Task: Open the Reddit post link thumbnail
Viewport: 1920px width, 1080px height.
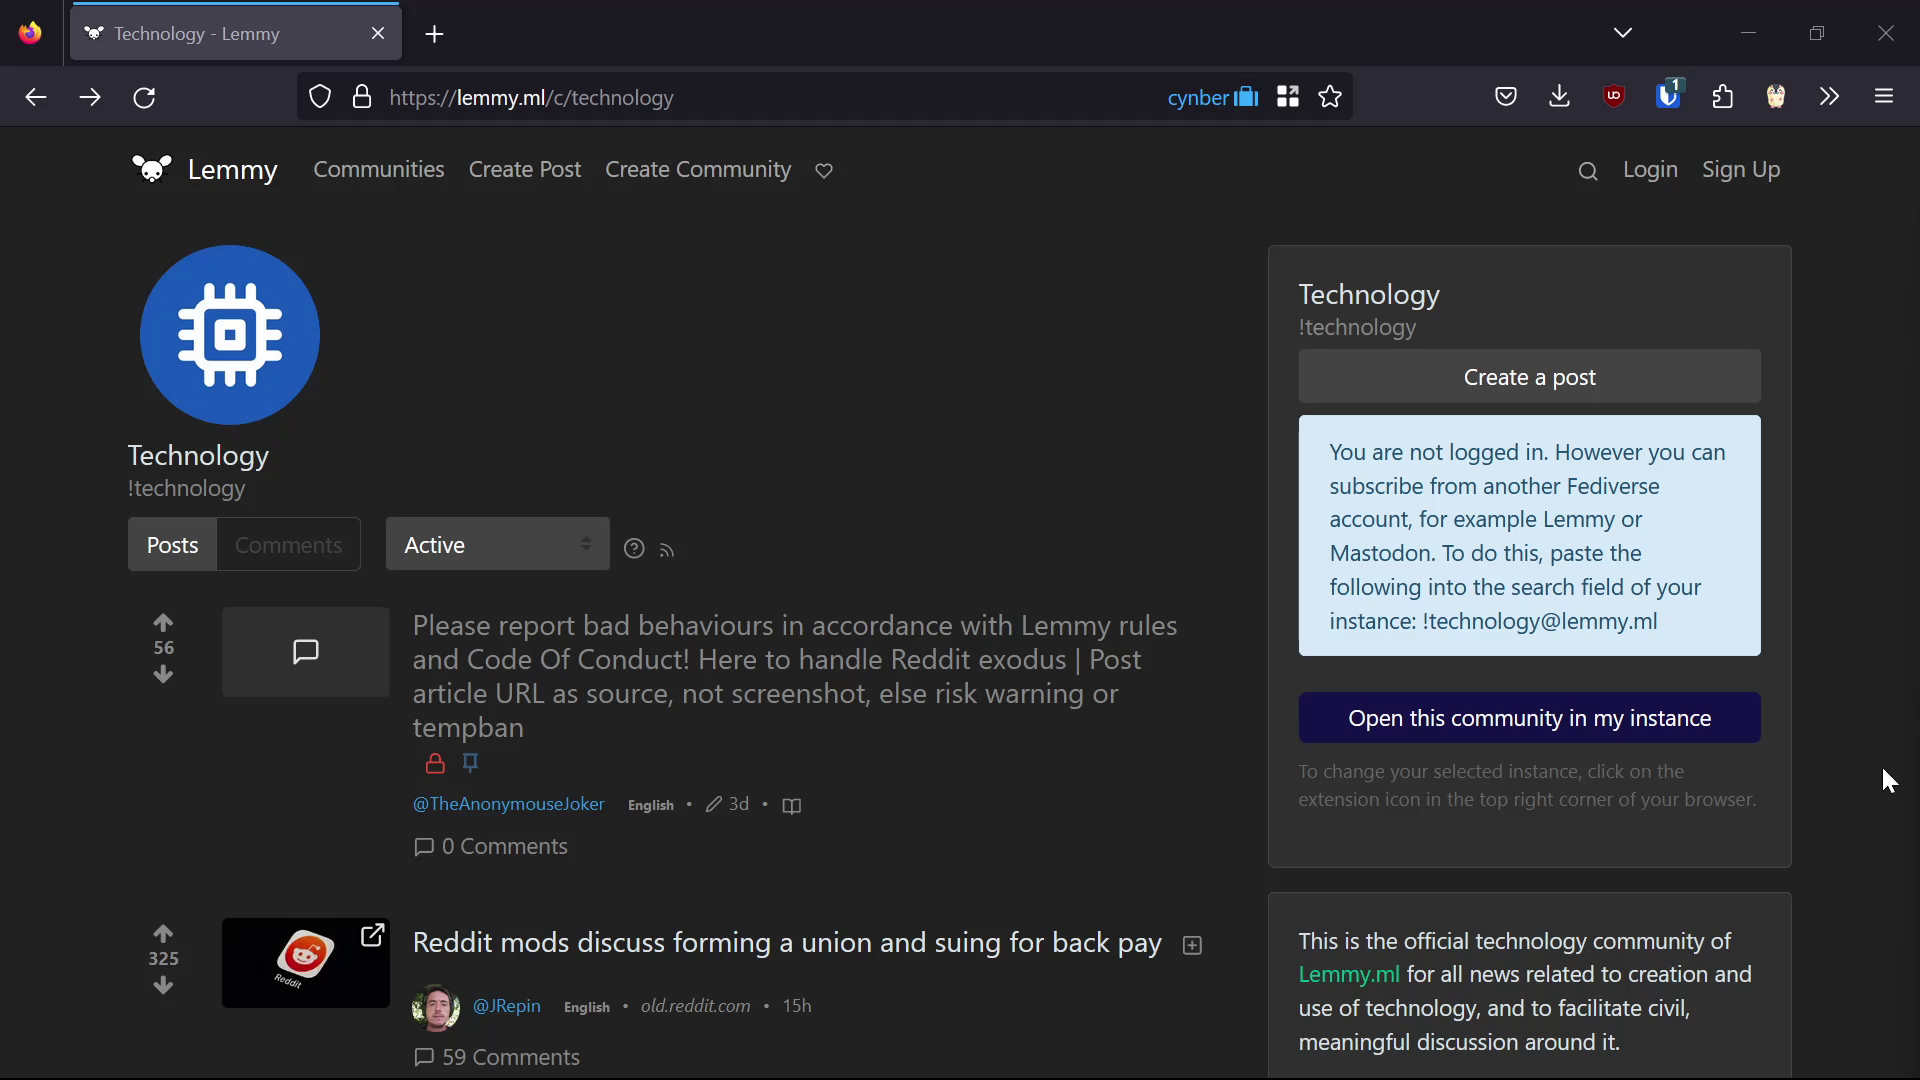Action: click(306, 963)
